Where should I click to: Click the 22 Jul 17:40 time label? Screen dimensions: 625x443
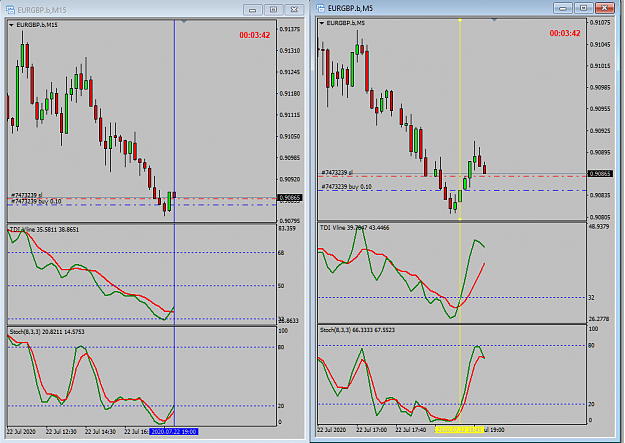pos(411,430)
